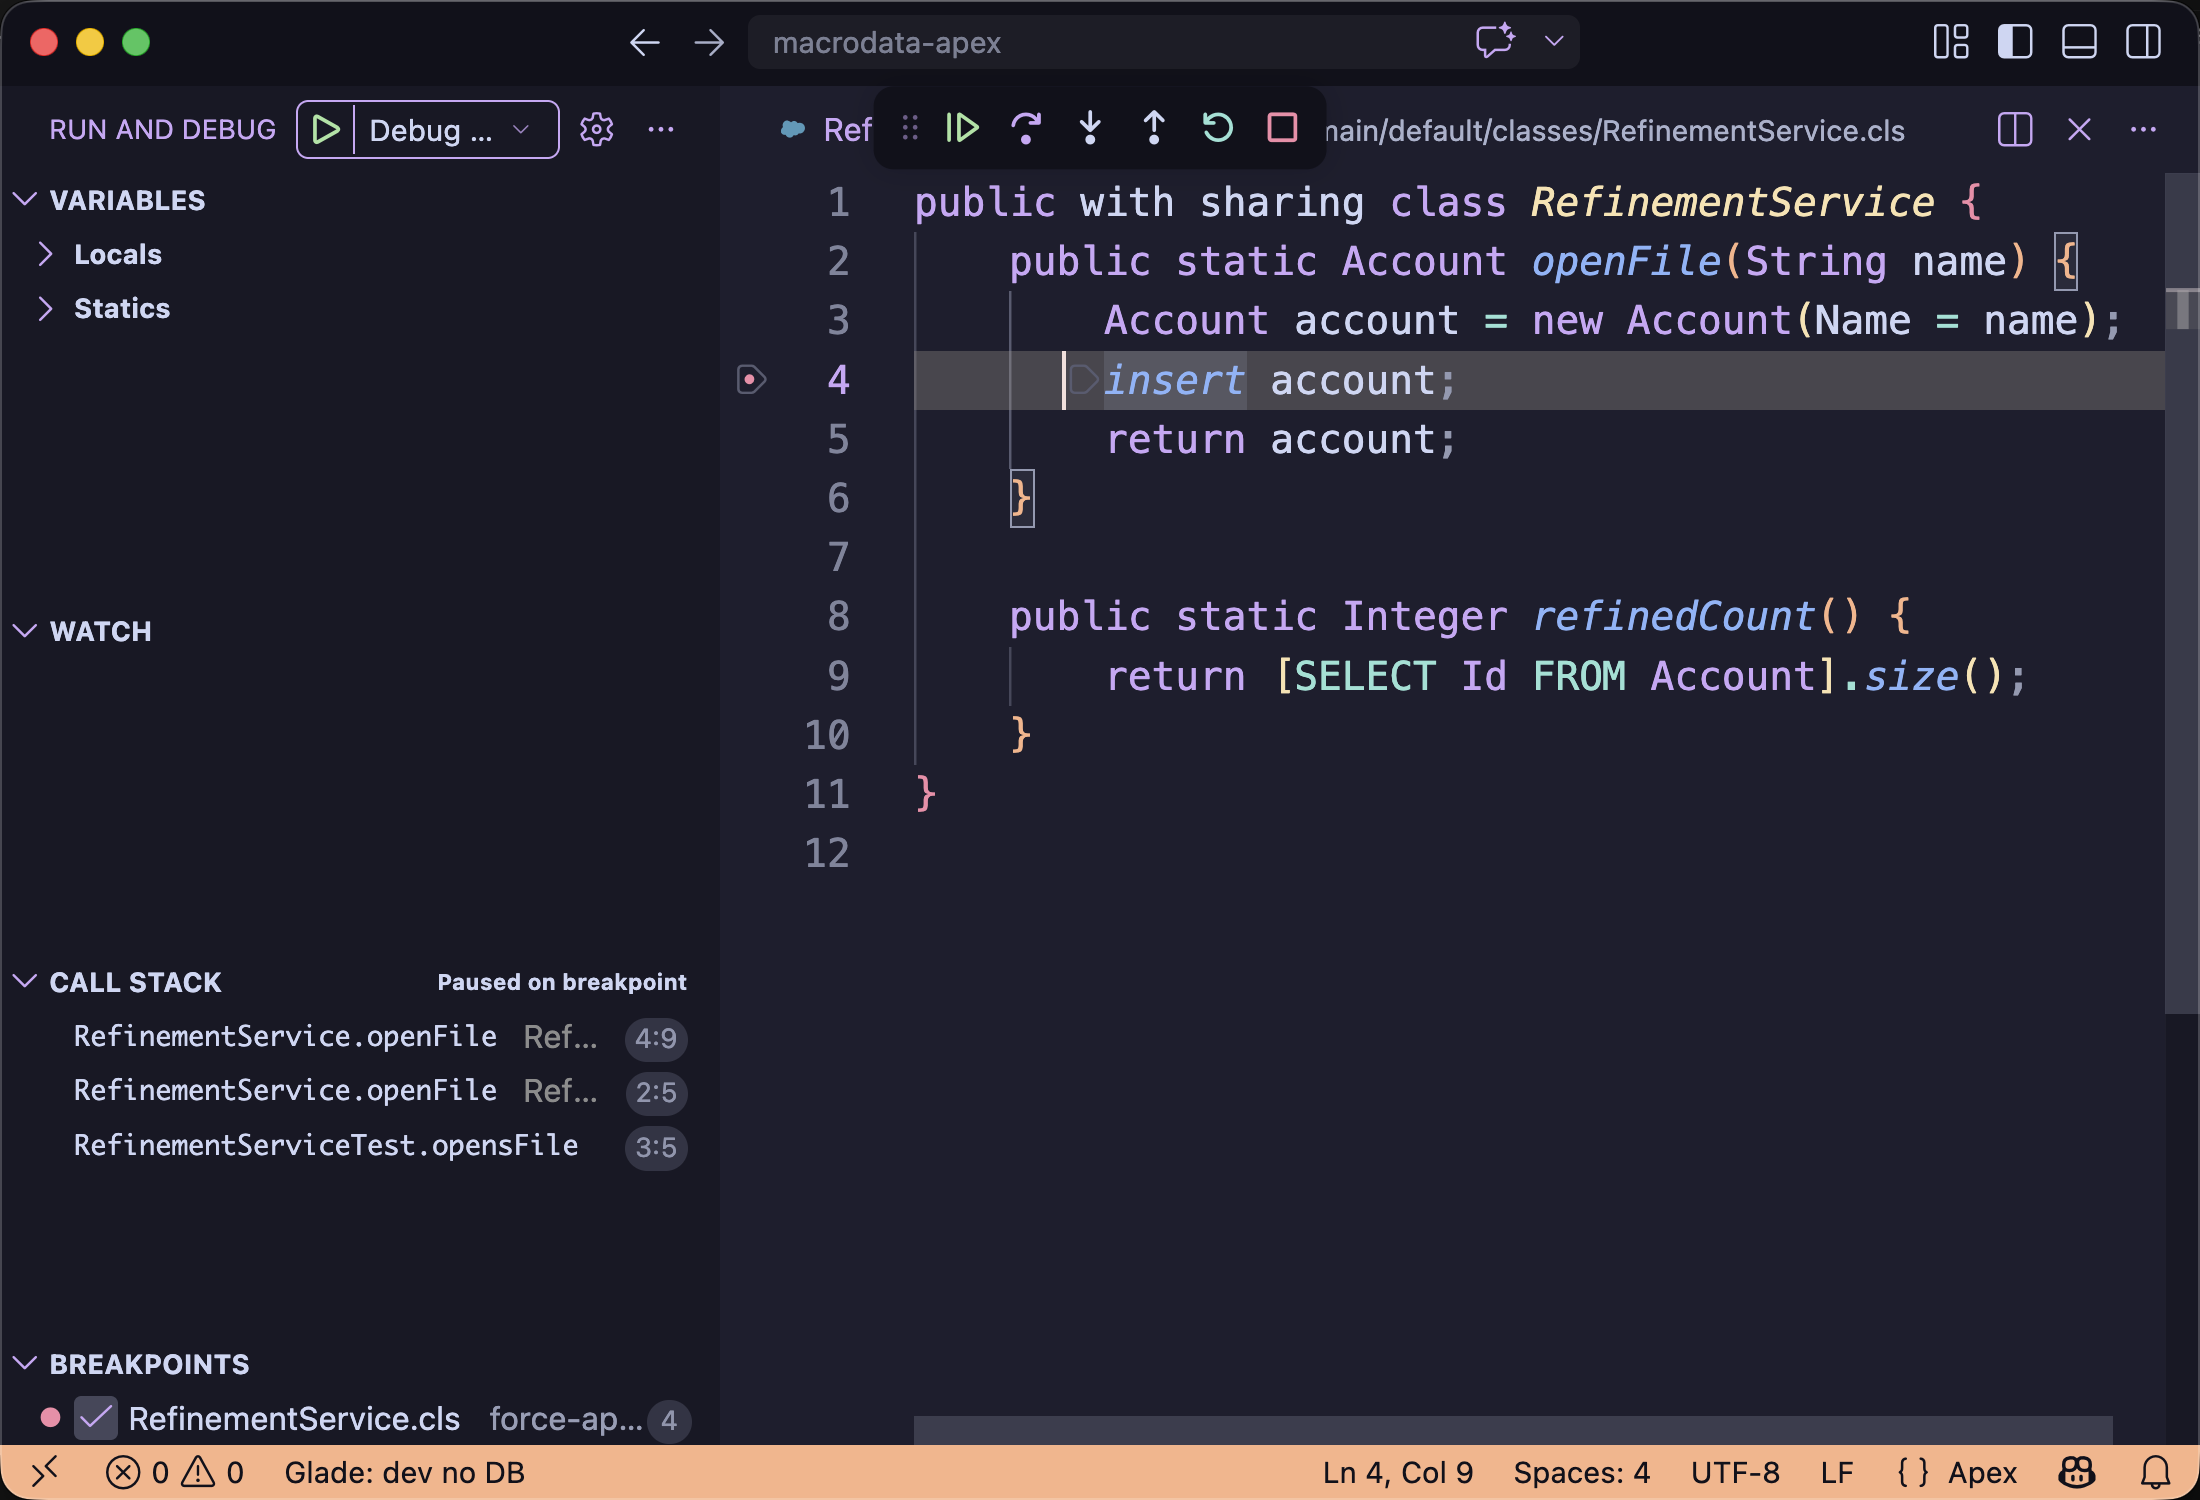The height and width of the screenshot is (1500, 2200).
Task: Click the RefinementService class name on line 1
Action: pyautogui.click(x=1733, y=202)
